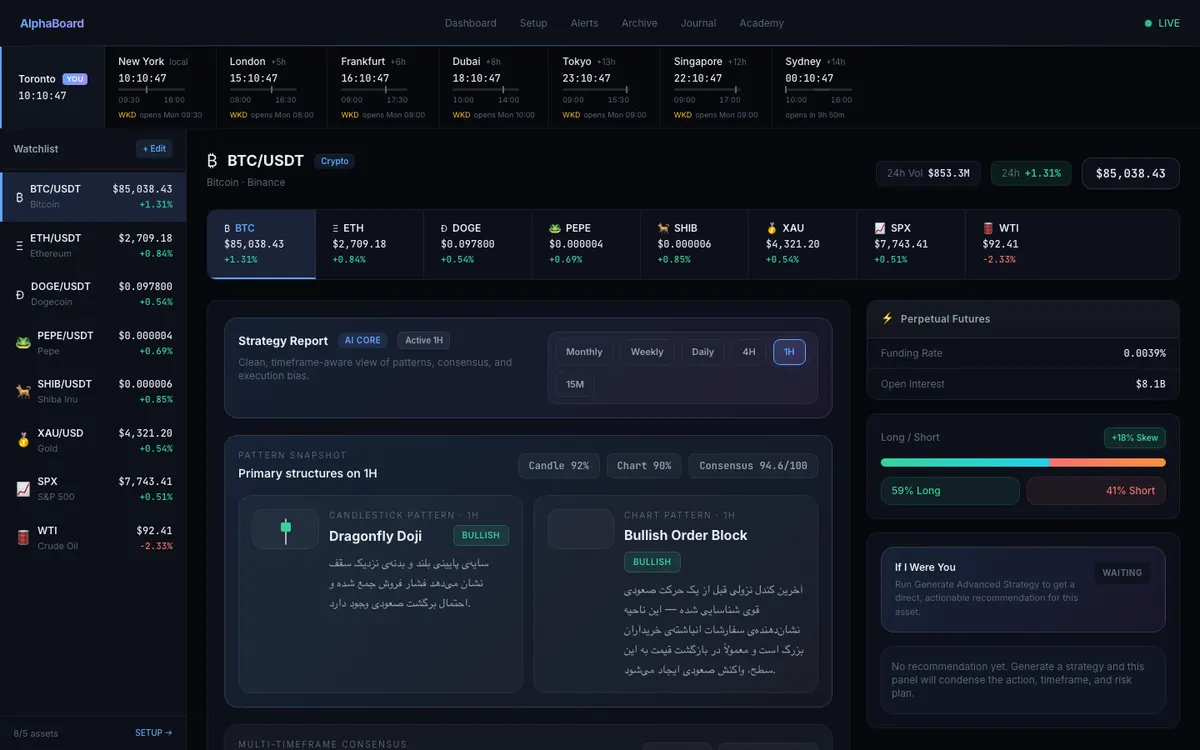Select the WTI tab in the ticker strip
The height and width of the screenshot is (750, 1200).
click(1019, 244)
